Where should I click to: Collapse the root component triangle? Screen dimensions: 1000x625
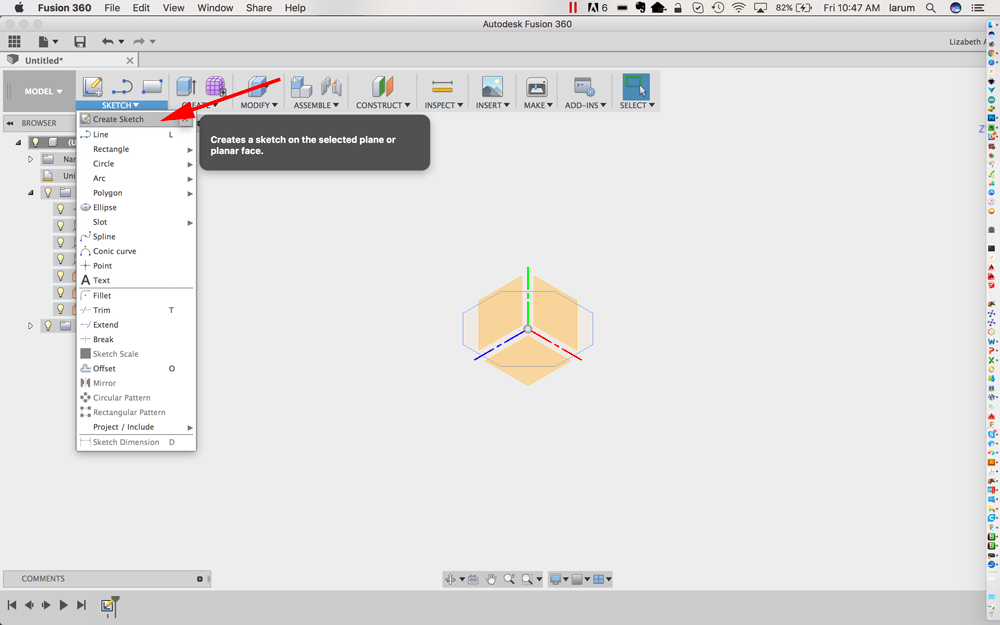pyautogui.click(x=18, y=142)
